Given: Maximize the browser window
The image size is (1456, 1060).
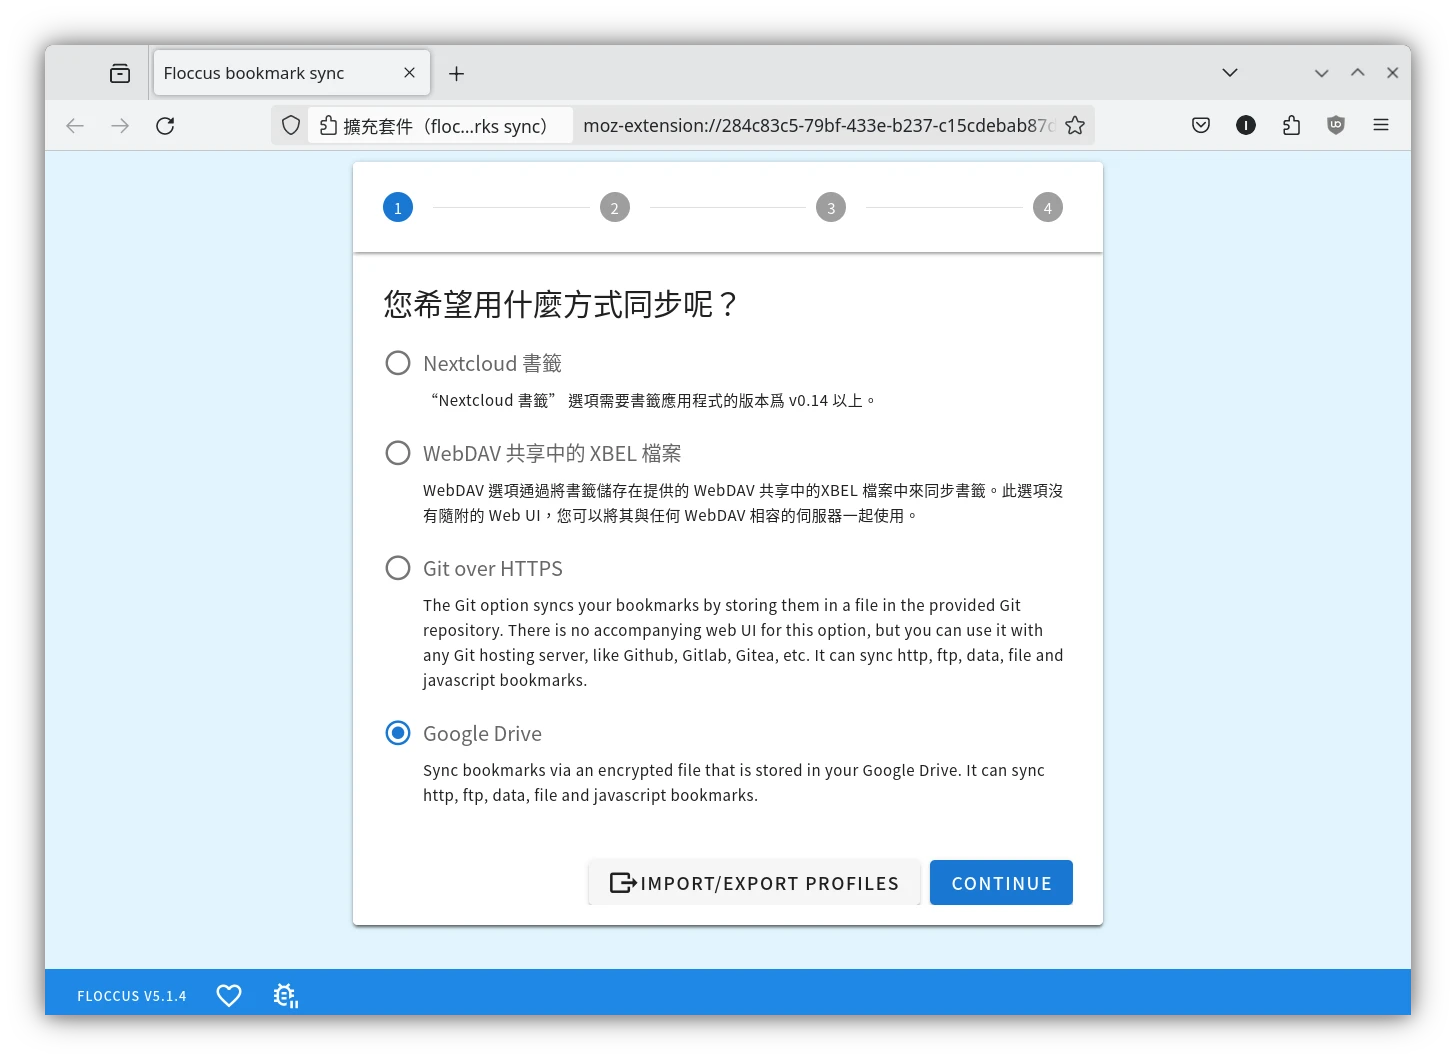Looking at the screenshot, I should (1357, 73).
